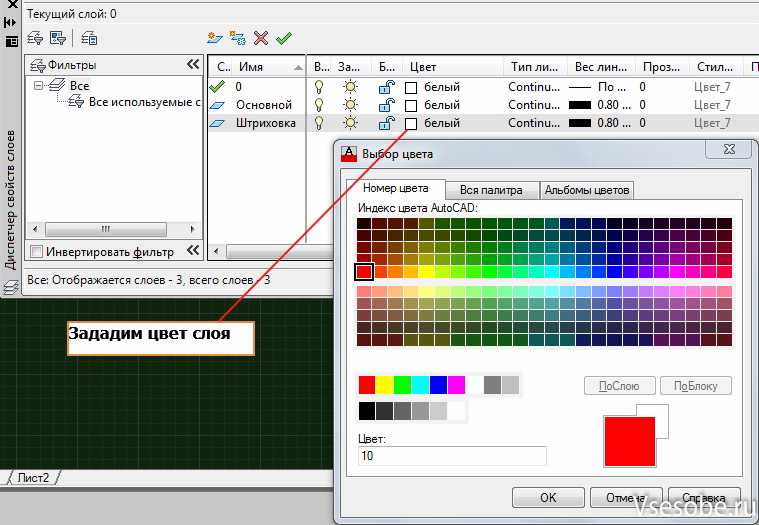Open color swatch of layer Штриховка
The height and width of the screenshot is (525, 759).
pos(410,124)
